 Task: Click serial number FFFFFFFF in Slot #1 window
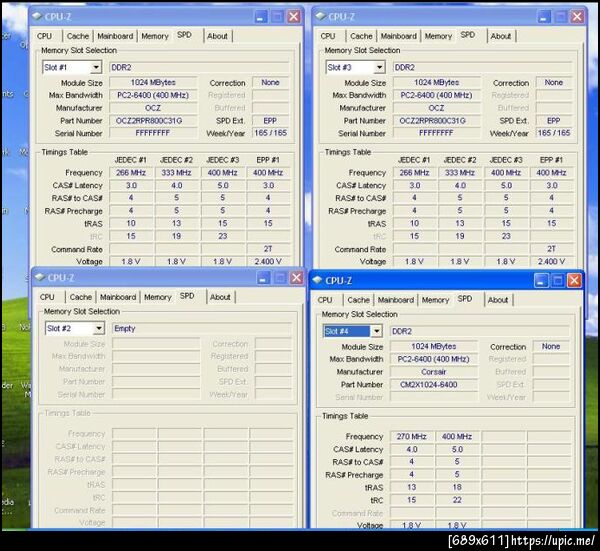tap(153, 133)
